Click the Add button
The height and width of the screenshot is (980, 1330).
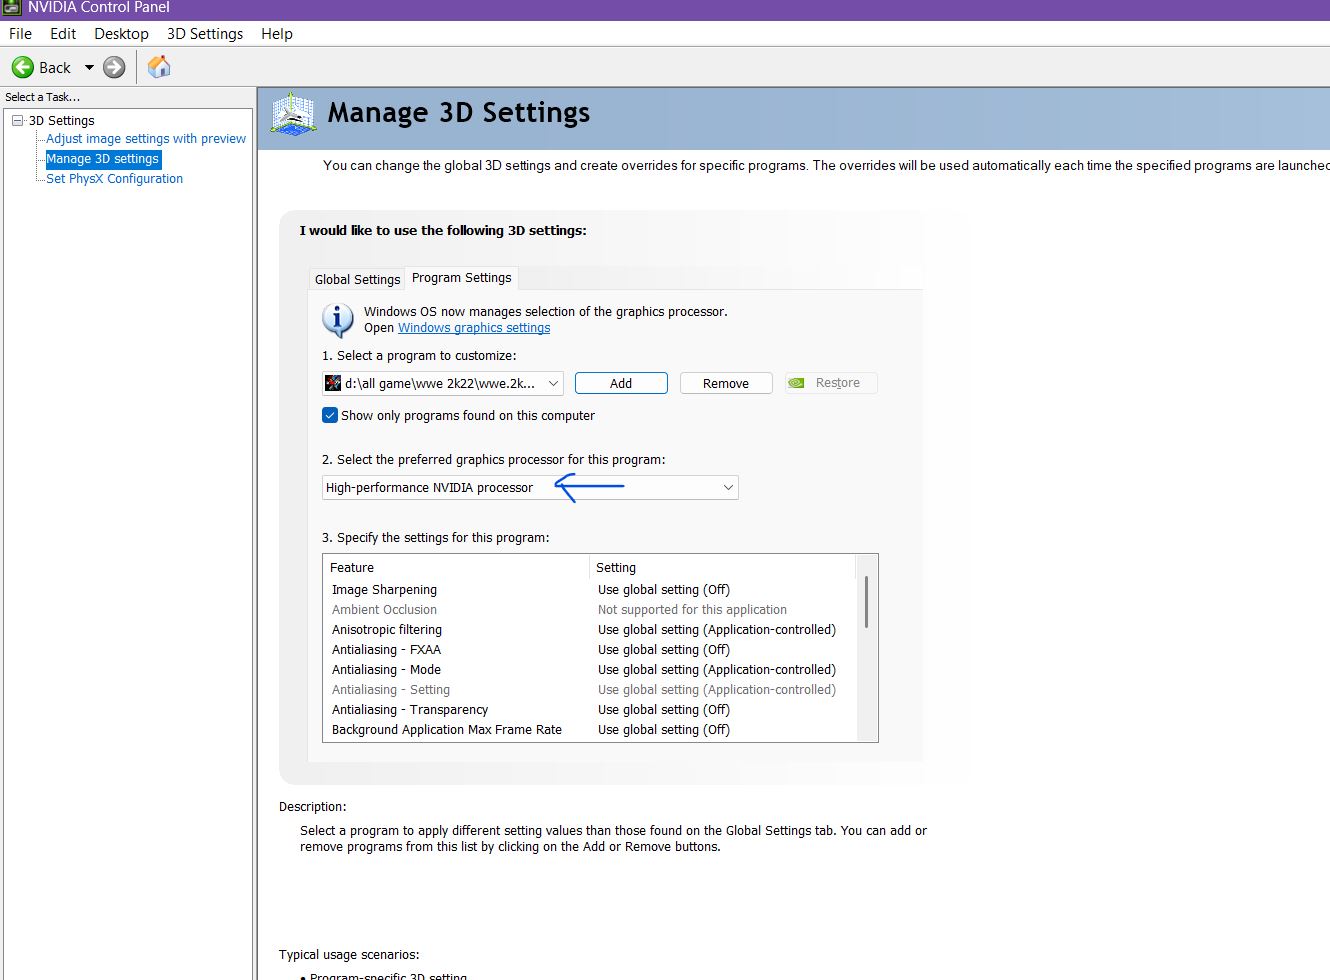[x=621, y=383]
